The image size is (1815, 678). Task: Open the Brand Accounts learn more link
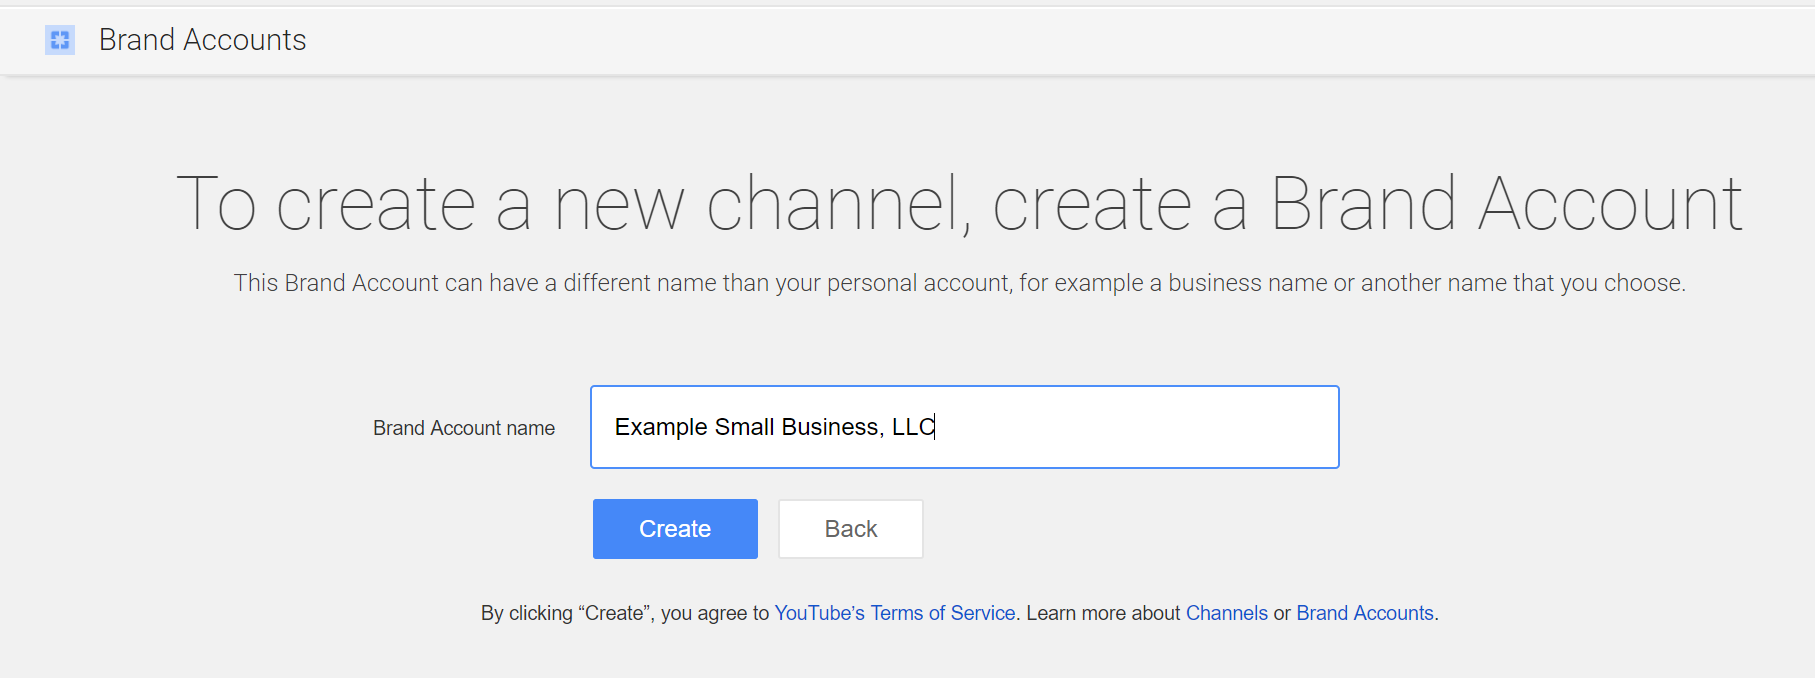[x=1365, y=613]
